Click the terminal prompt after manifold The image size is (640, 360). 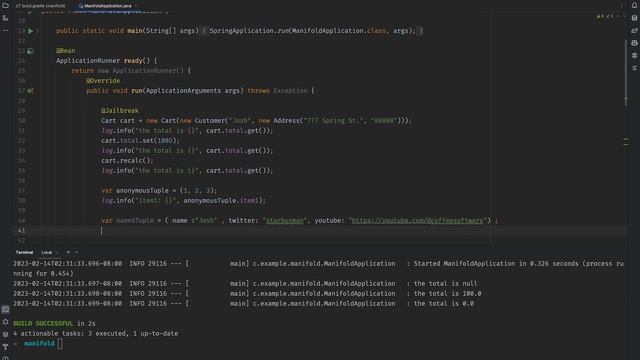(60, 344)
